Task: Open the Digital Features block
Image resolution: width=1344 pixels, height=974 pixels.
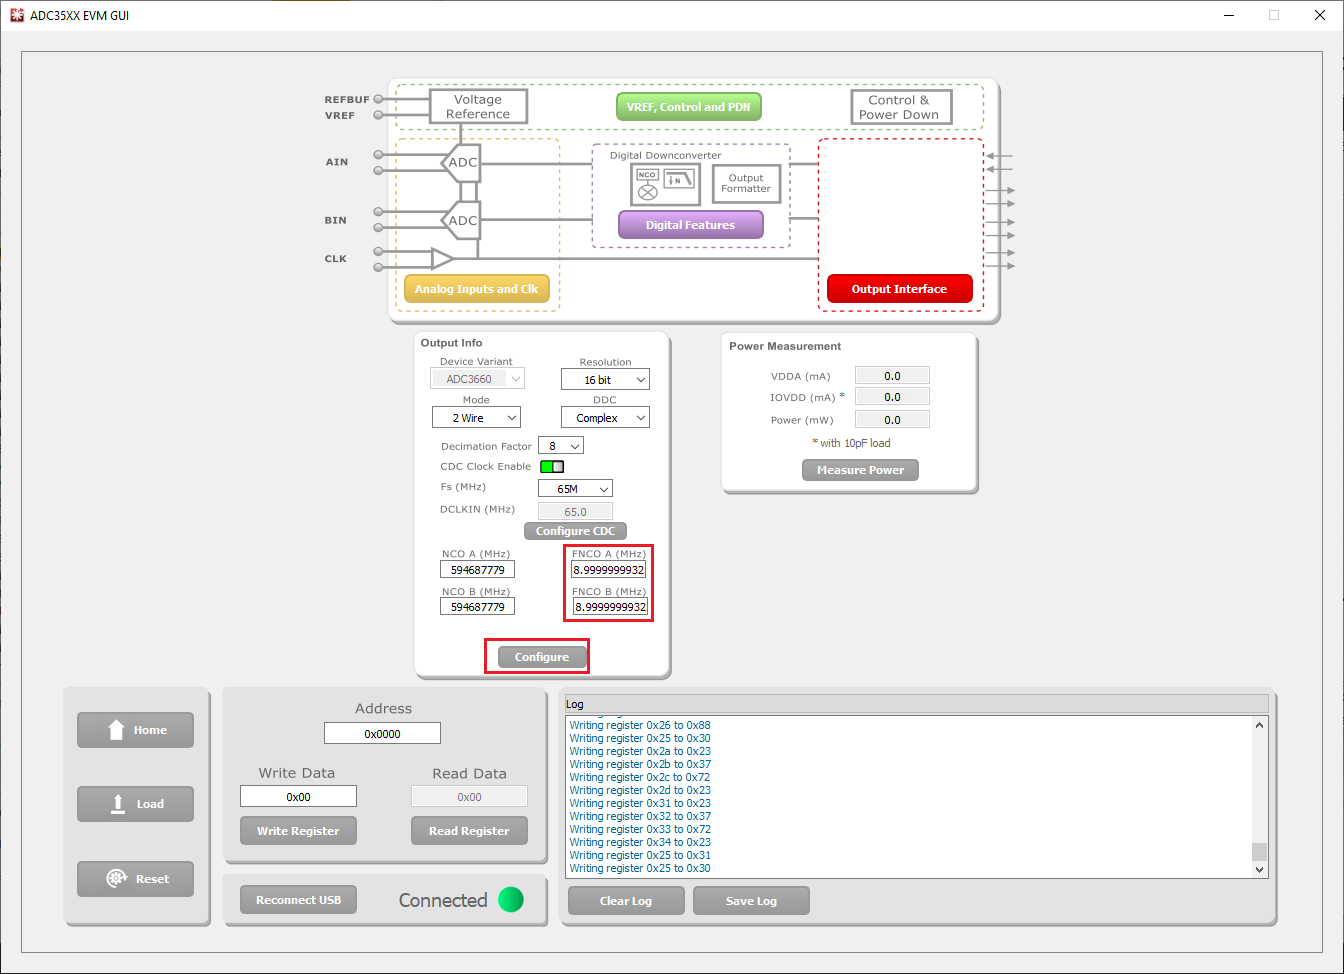Action: point(690,224)
